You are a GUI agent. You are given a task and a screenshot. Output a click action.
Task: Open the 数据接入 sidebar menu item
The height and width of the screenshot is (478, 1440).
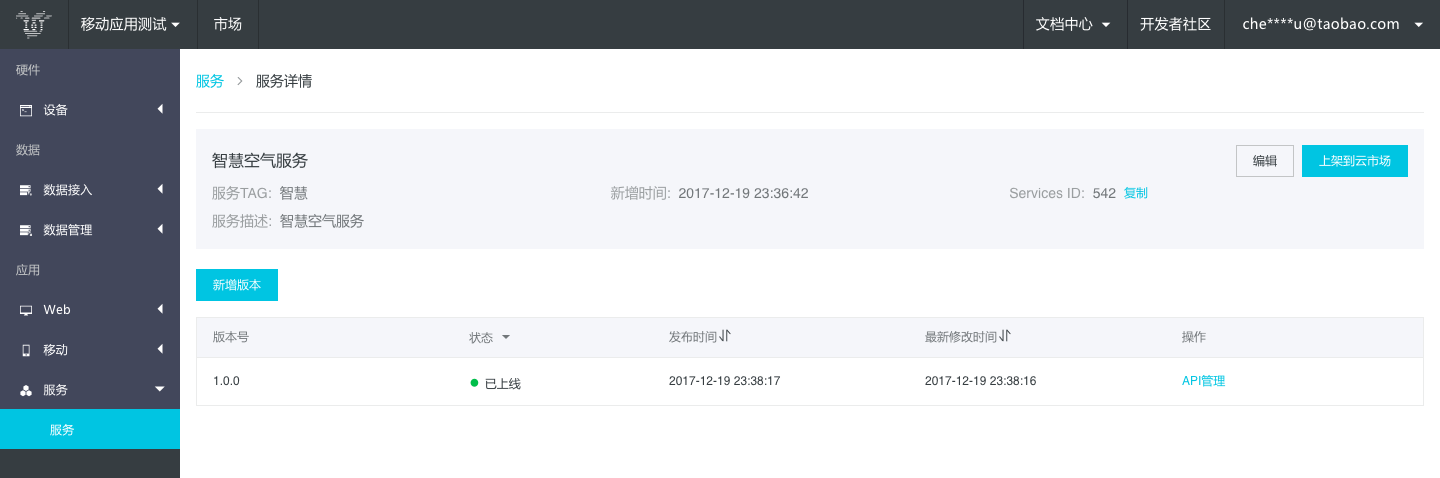coord(90,189)
